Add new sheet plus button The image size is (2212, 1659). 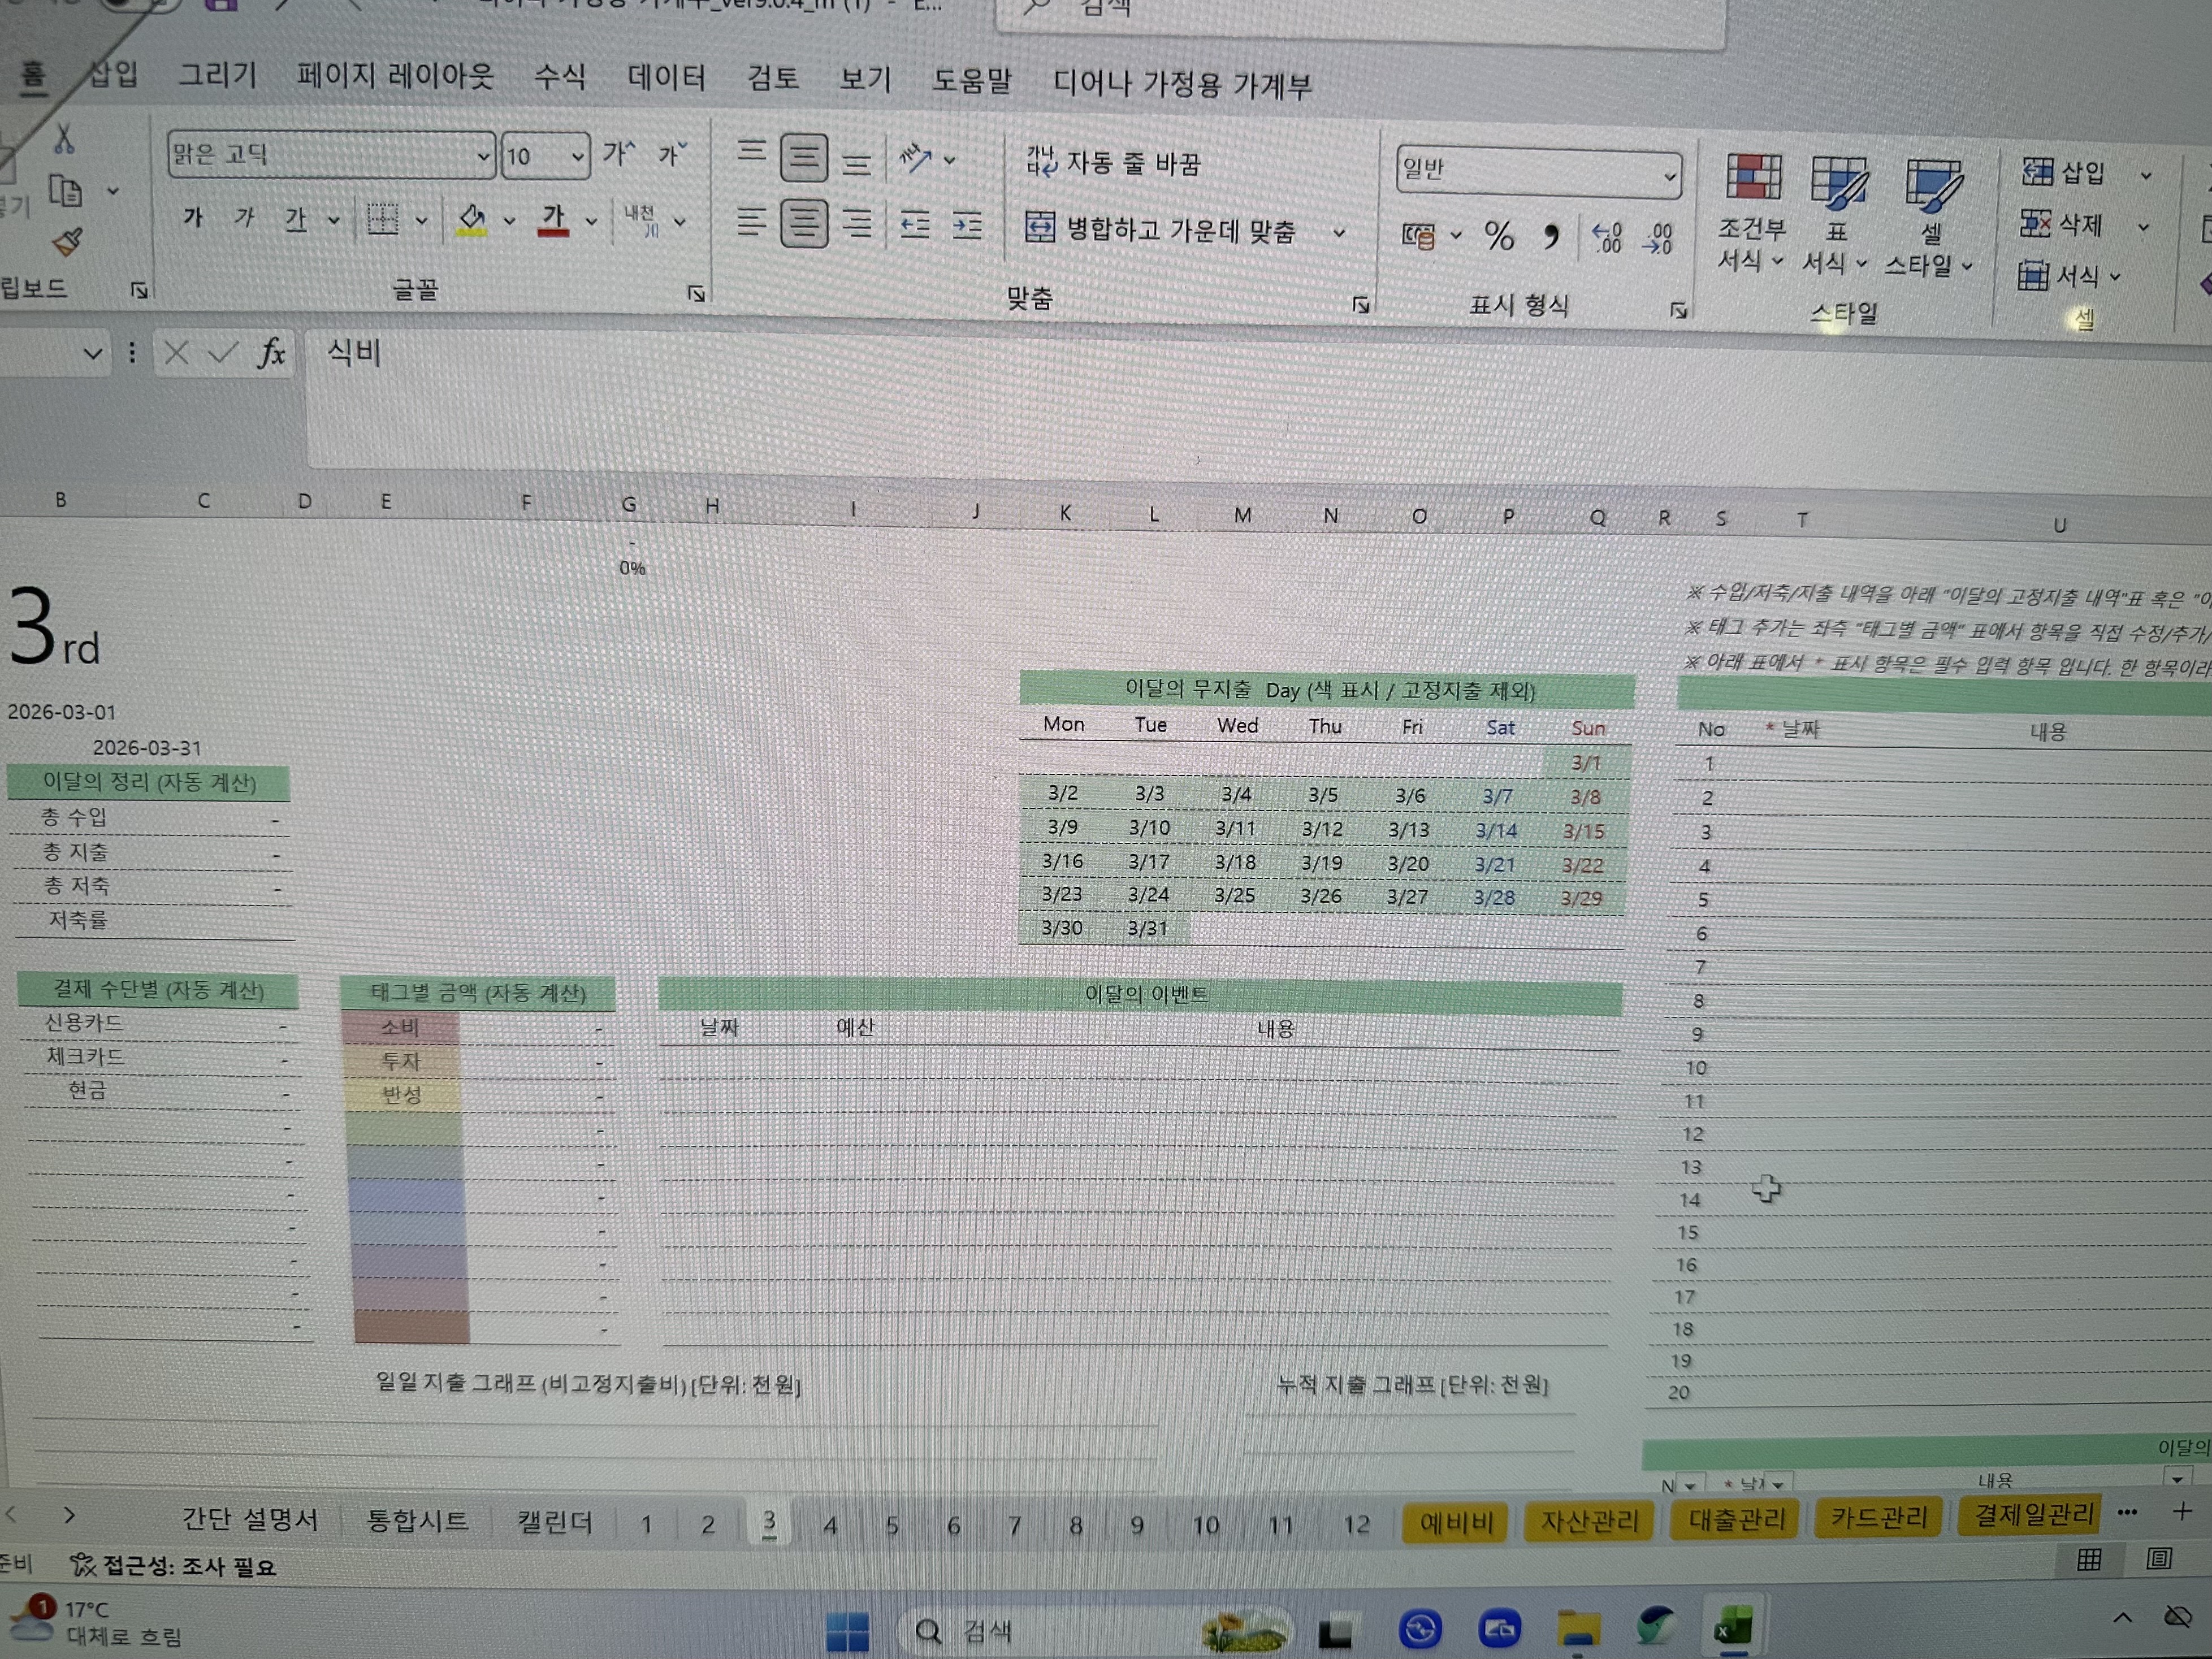[2182, 1511]
